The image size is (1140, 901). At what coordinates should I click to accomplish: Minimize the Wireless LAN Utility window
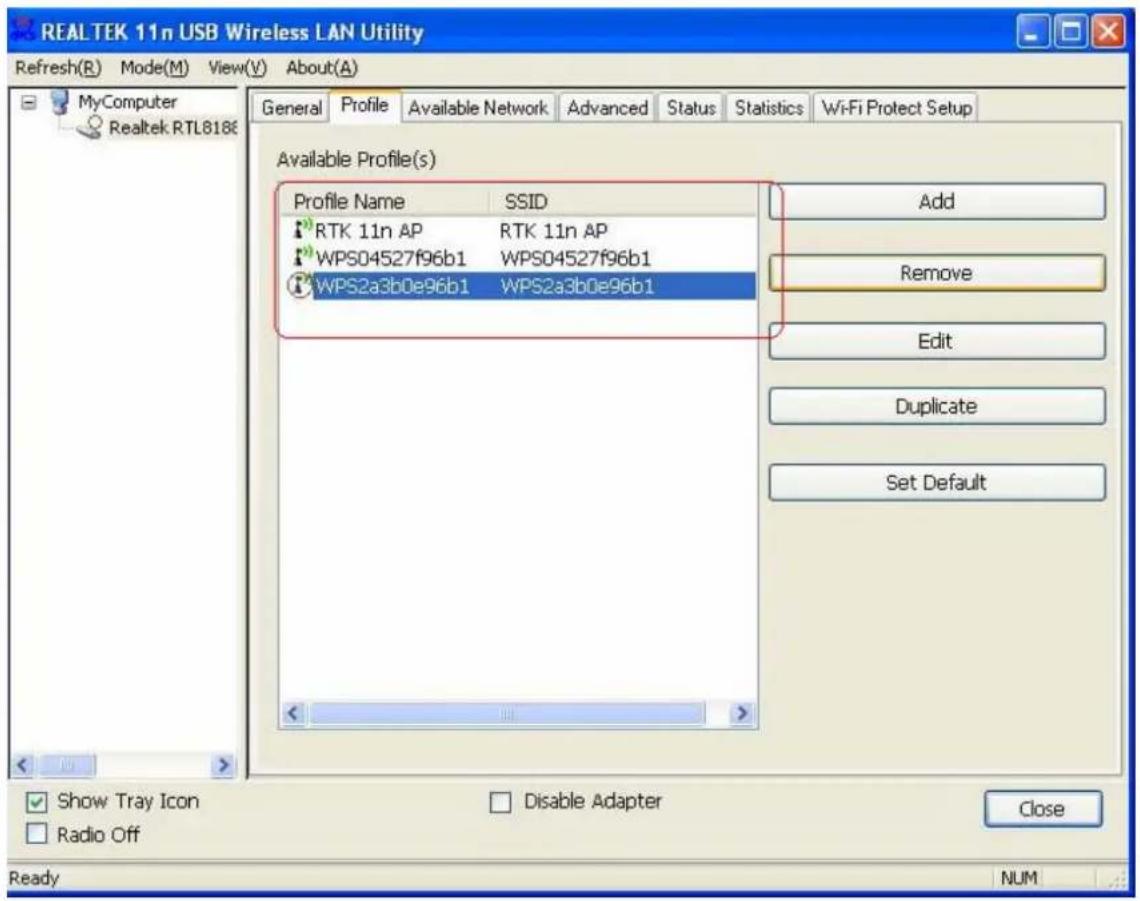[1032, 32]
